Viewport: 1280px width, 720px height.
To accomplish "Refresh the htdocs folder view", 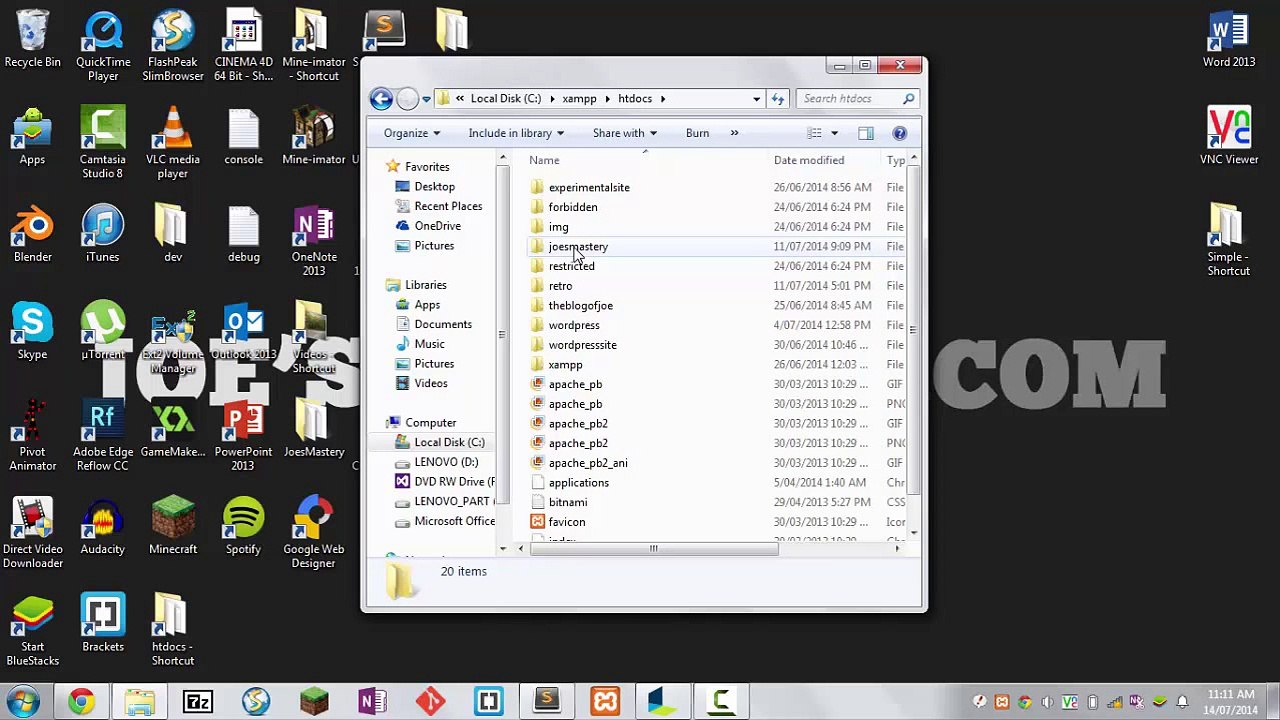I will [778, 98].
